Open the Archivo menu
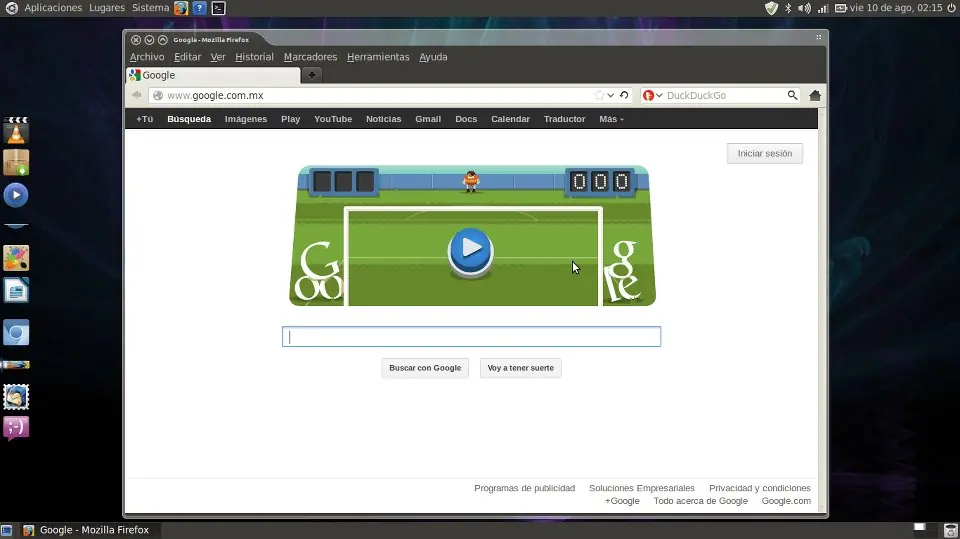This screenshot has width=960, height=539. [x=147, y=57]
